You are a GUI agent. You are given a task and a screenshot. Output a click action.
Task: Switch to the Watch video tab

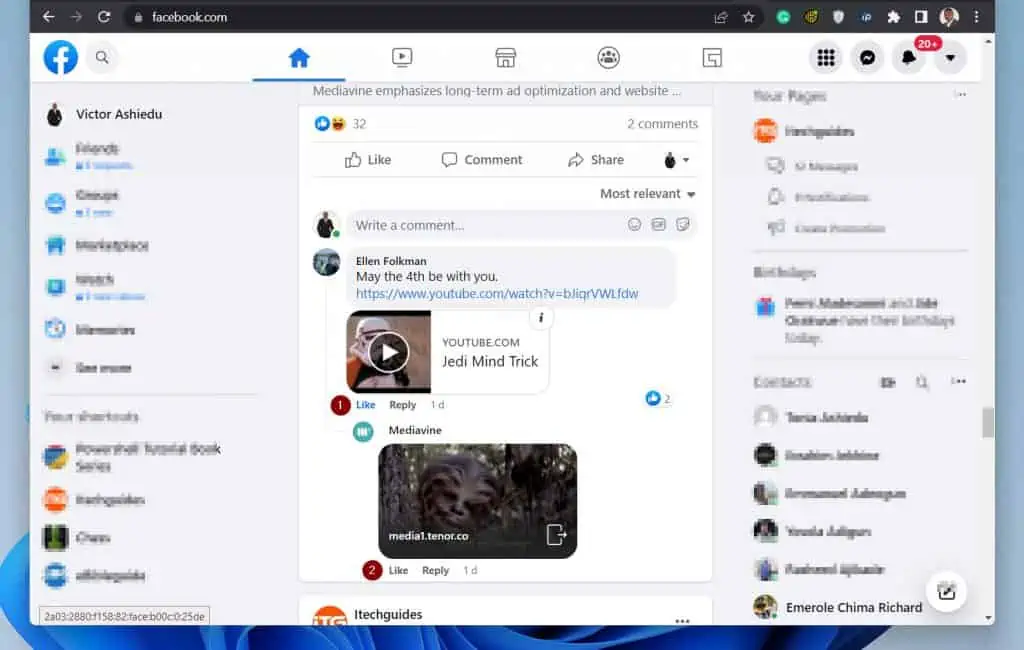pos(402,58)
